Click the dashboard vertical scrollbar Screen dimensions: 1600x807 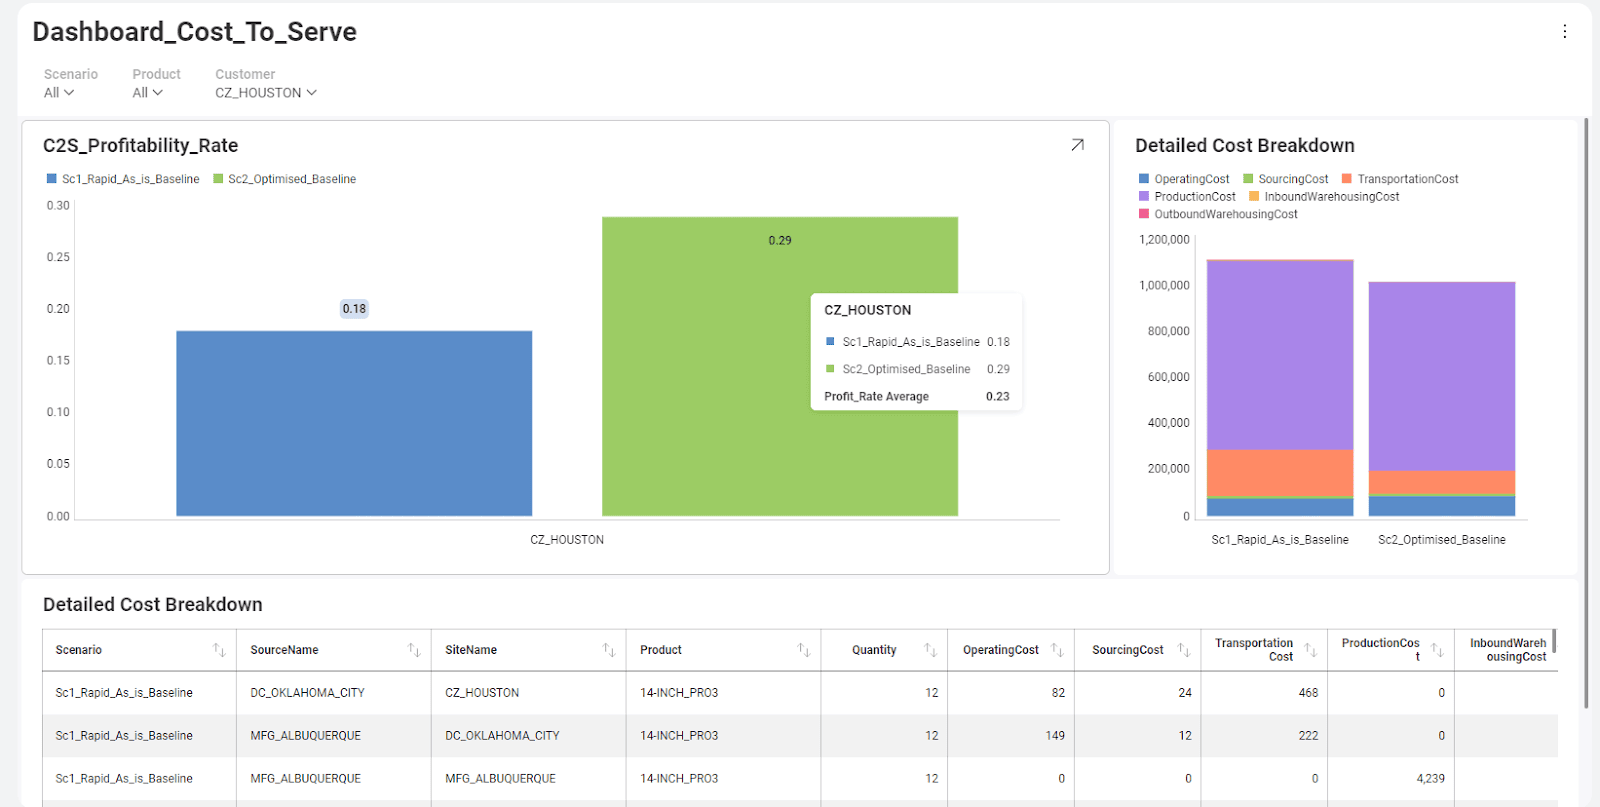[x=1586, y=400]
